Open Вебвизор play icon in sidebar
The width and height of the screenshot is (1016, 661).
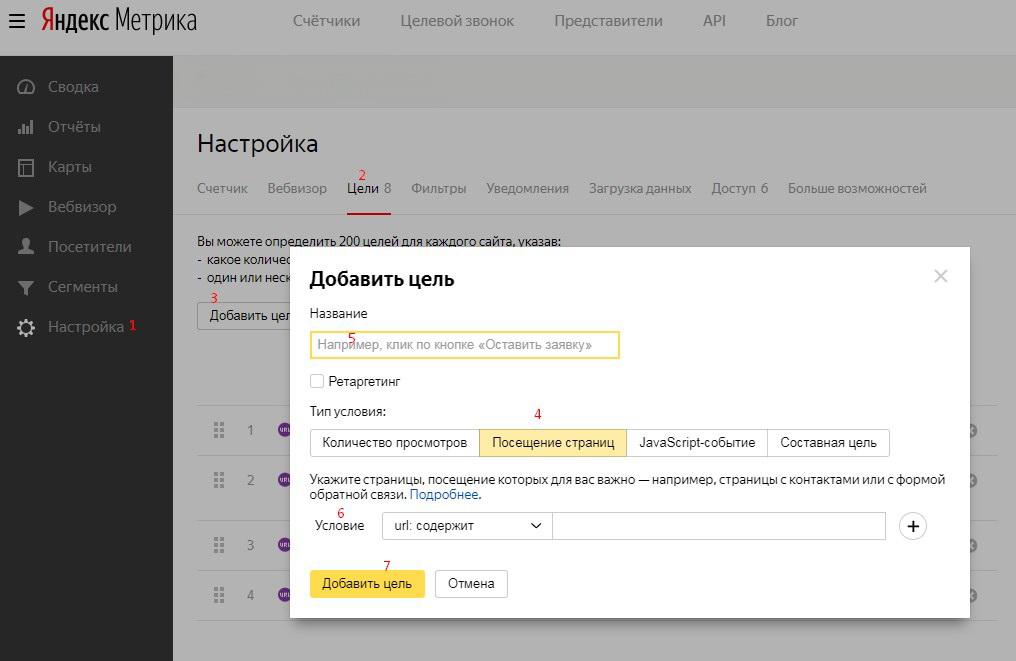[x=26, y=207]
